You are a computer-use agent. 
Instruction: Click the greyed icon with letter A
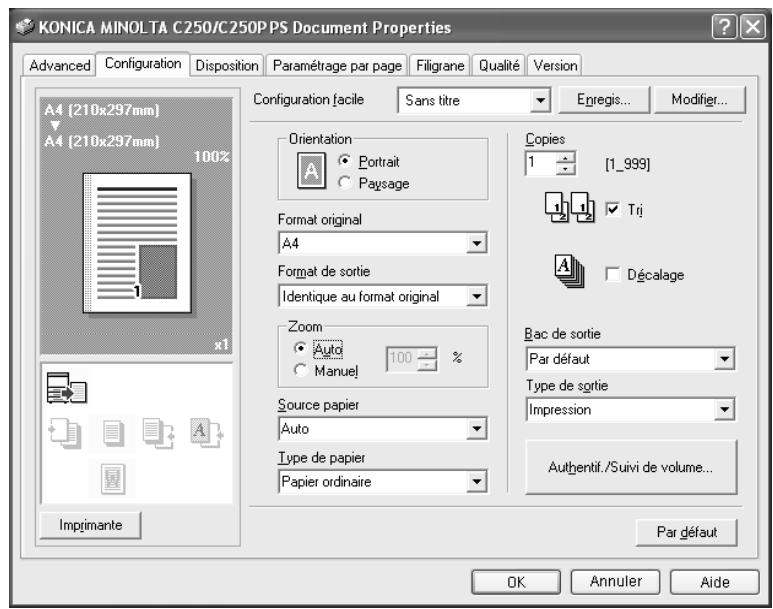click(x=207, y=433)
